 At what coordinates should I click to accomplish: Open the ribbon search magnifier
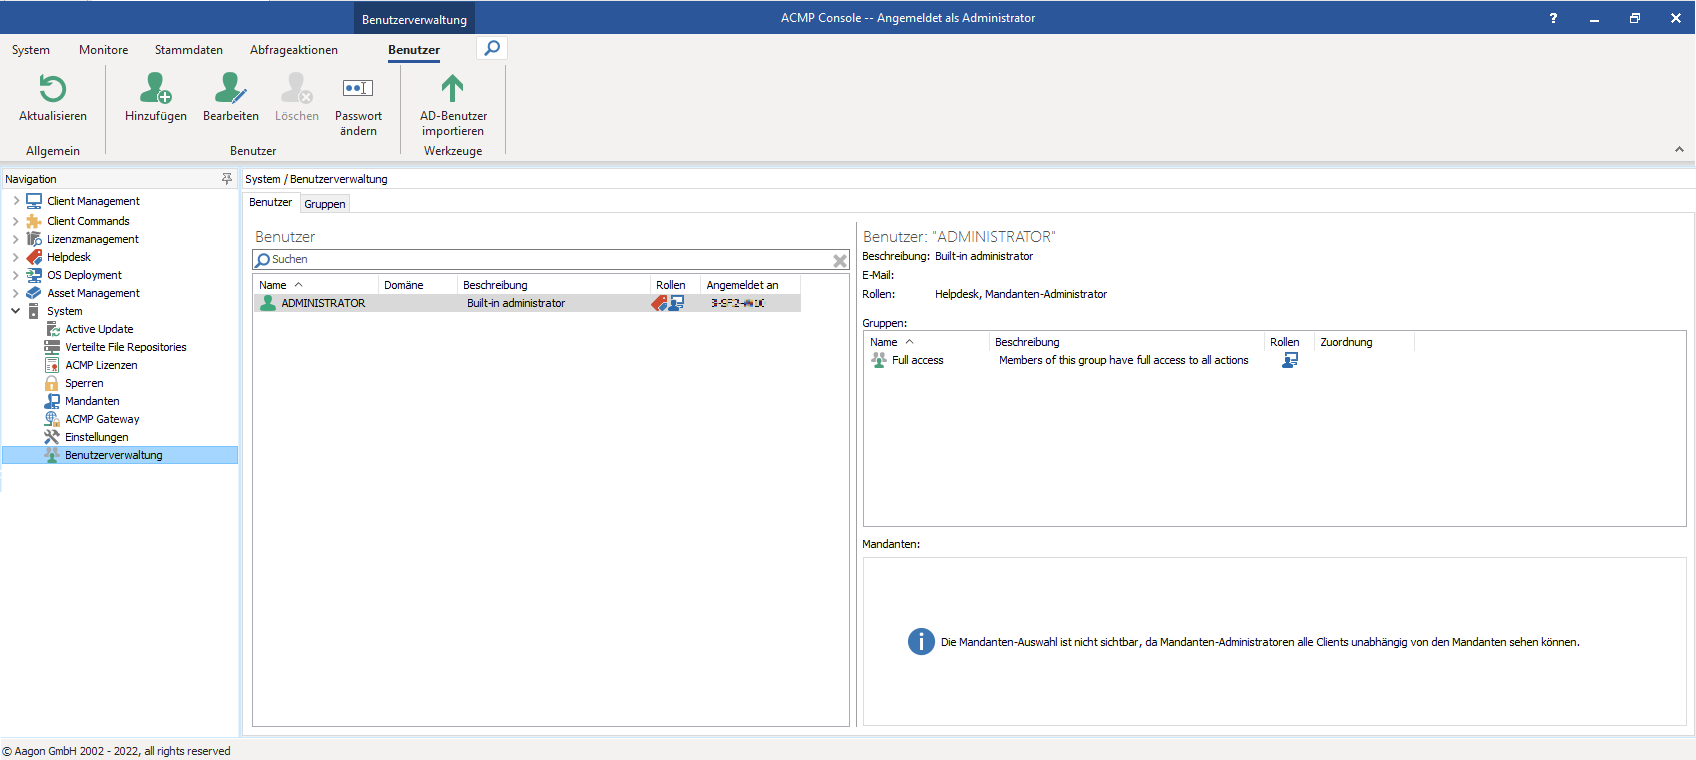click(492, 48)
